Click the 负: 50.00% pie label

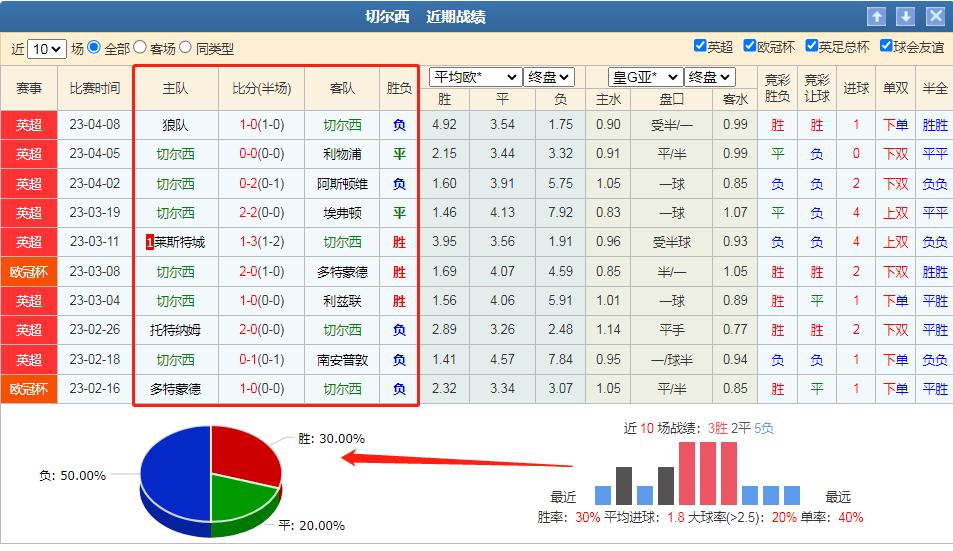72,475
